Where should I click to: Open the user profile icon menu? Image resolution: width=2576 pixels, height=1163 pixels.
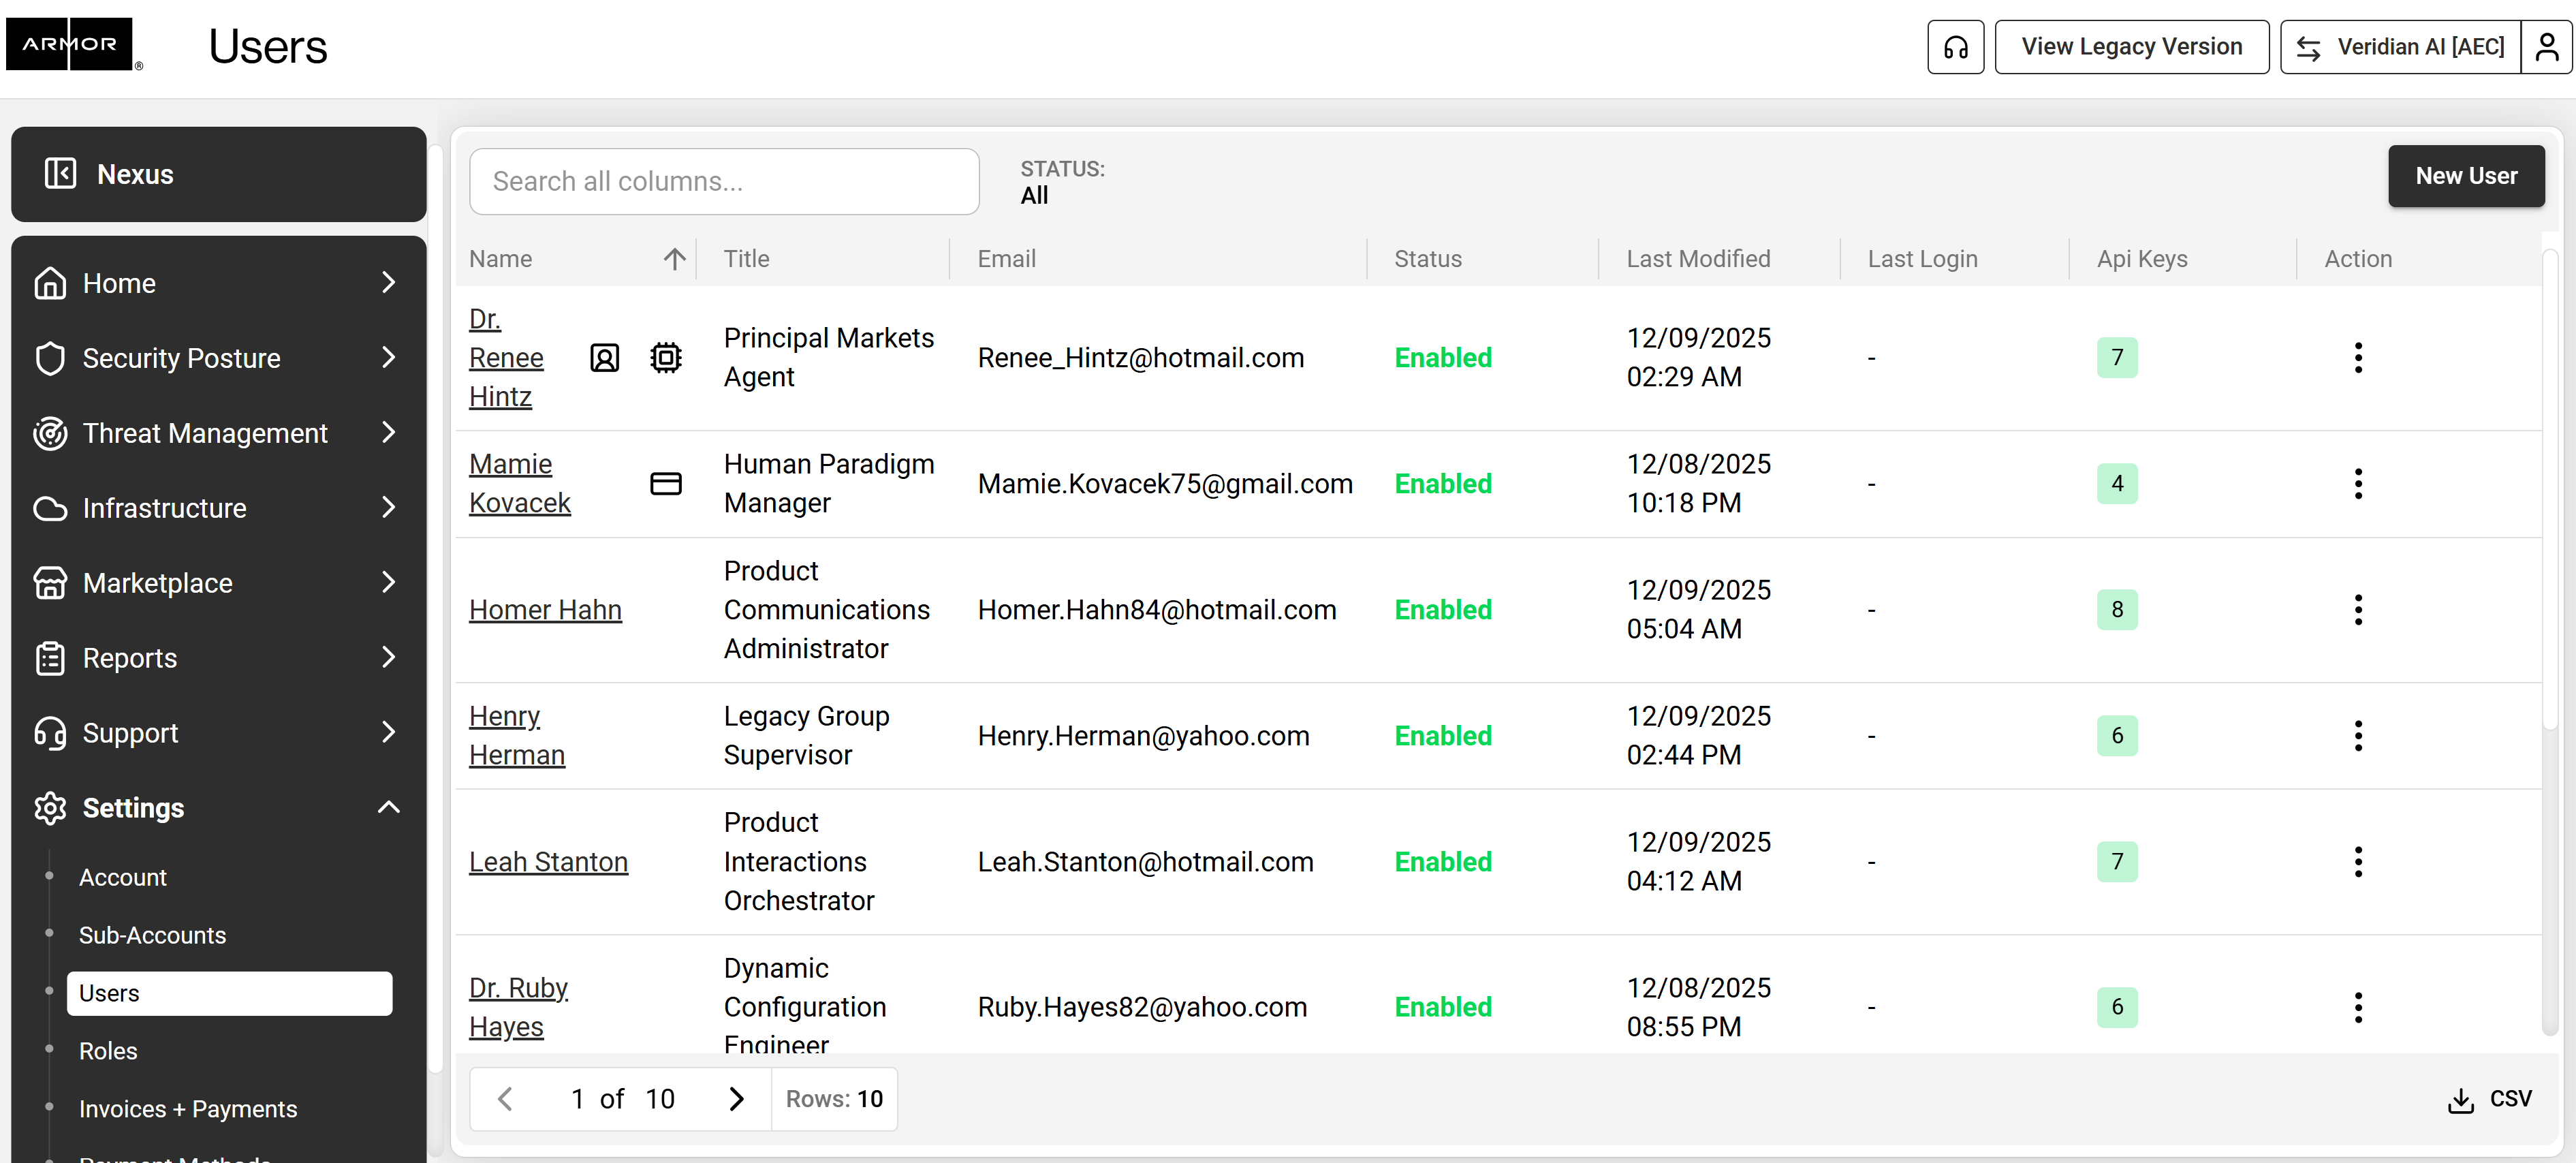(x=2546, y=47)
